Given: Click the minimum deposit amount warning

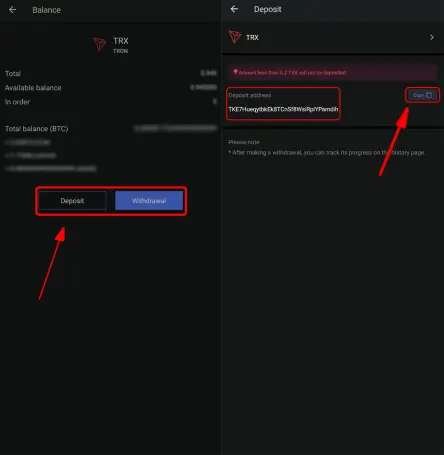Looking at the screenshot, I should (x=332, y=72).
